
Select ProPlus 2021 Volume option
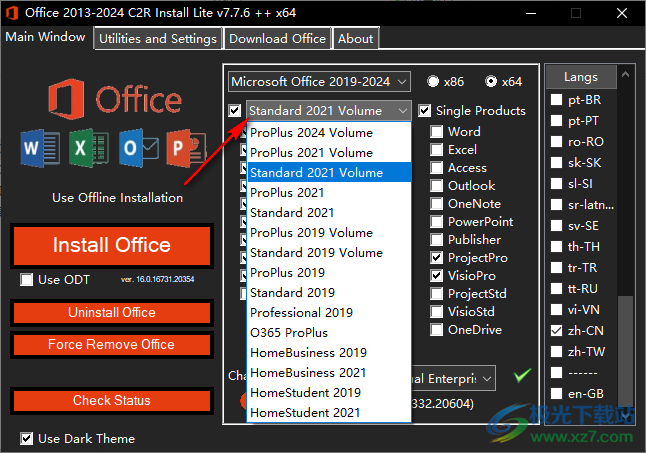tap(329, 153)
